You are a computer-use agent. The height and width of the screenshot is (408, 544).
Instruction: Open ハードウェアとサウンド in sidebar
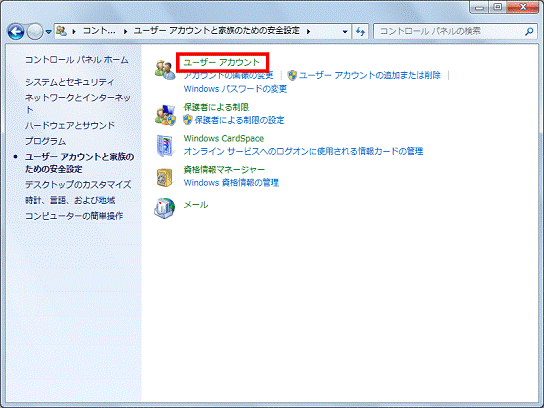[70, 125]
